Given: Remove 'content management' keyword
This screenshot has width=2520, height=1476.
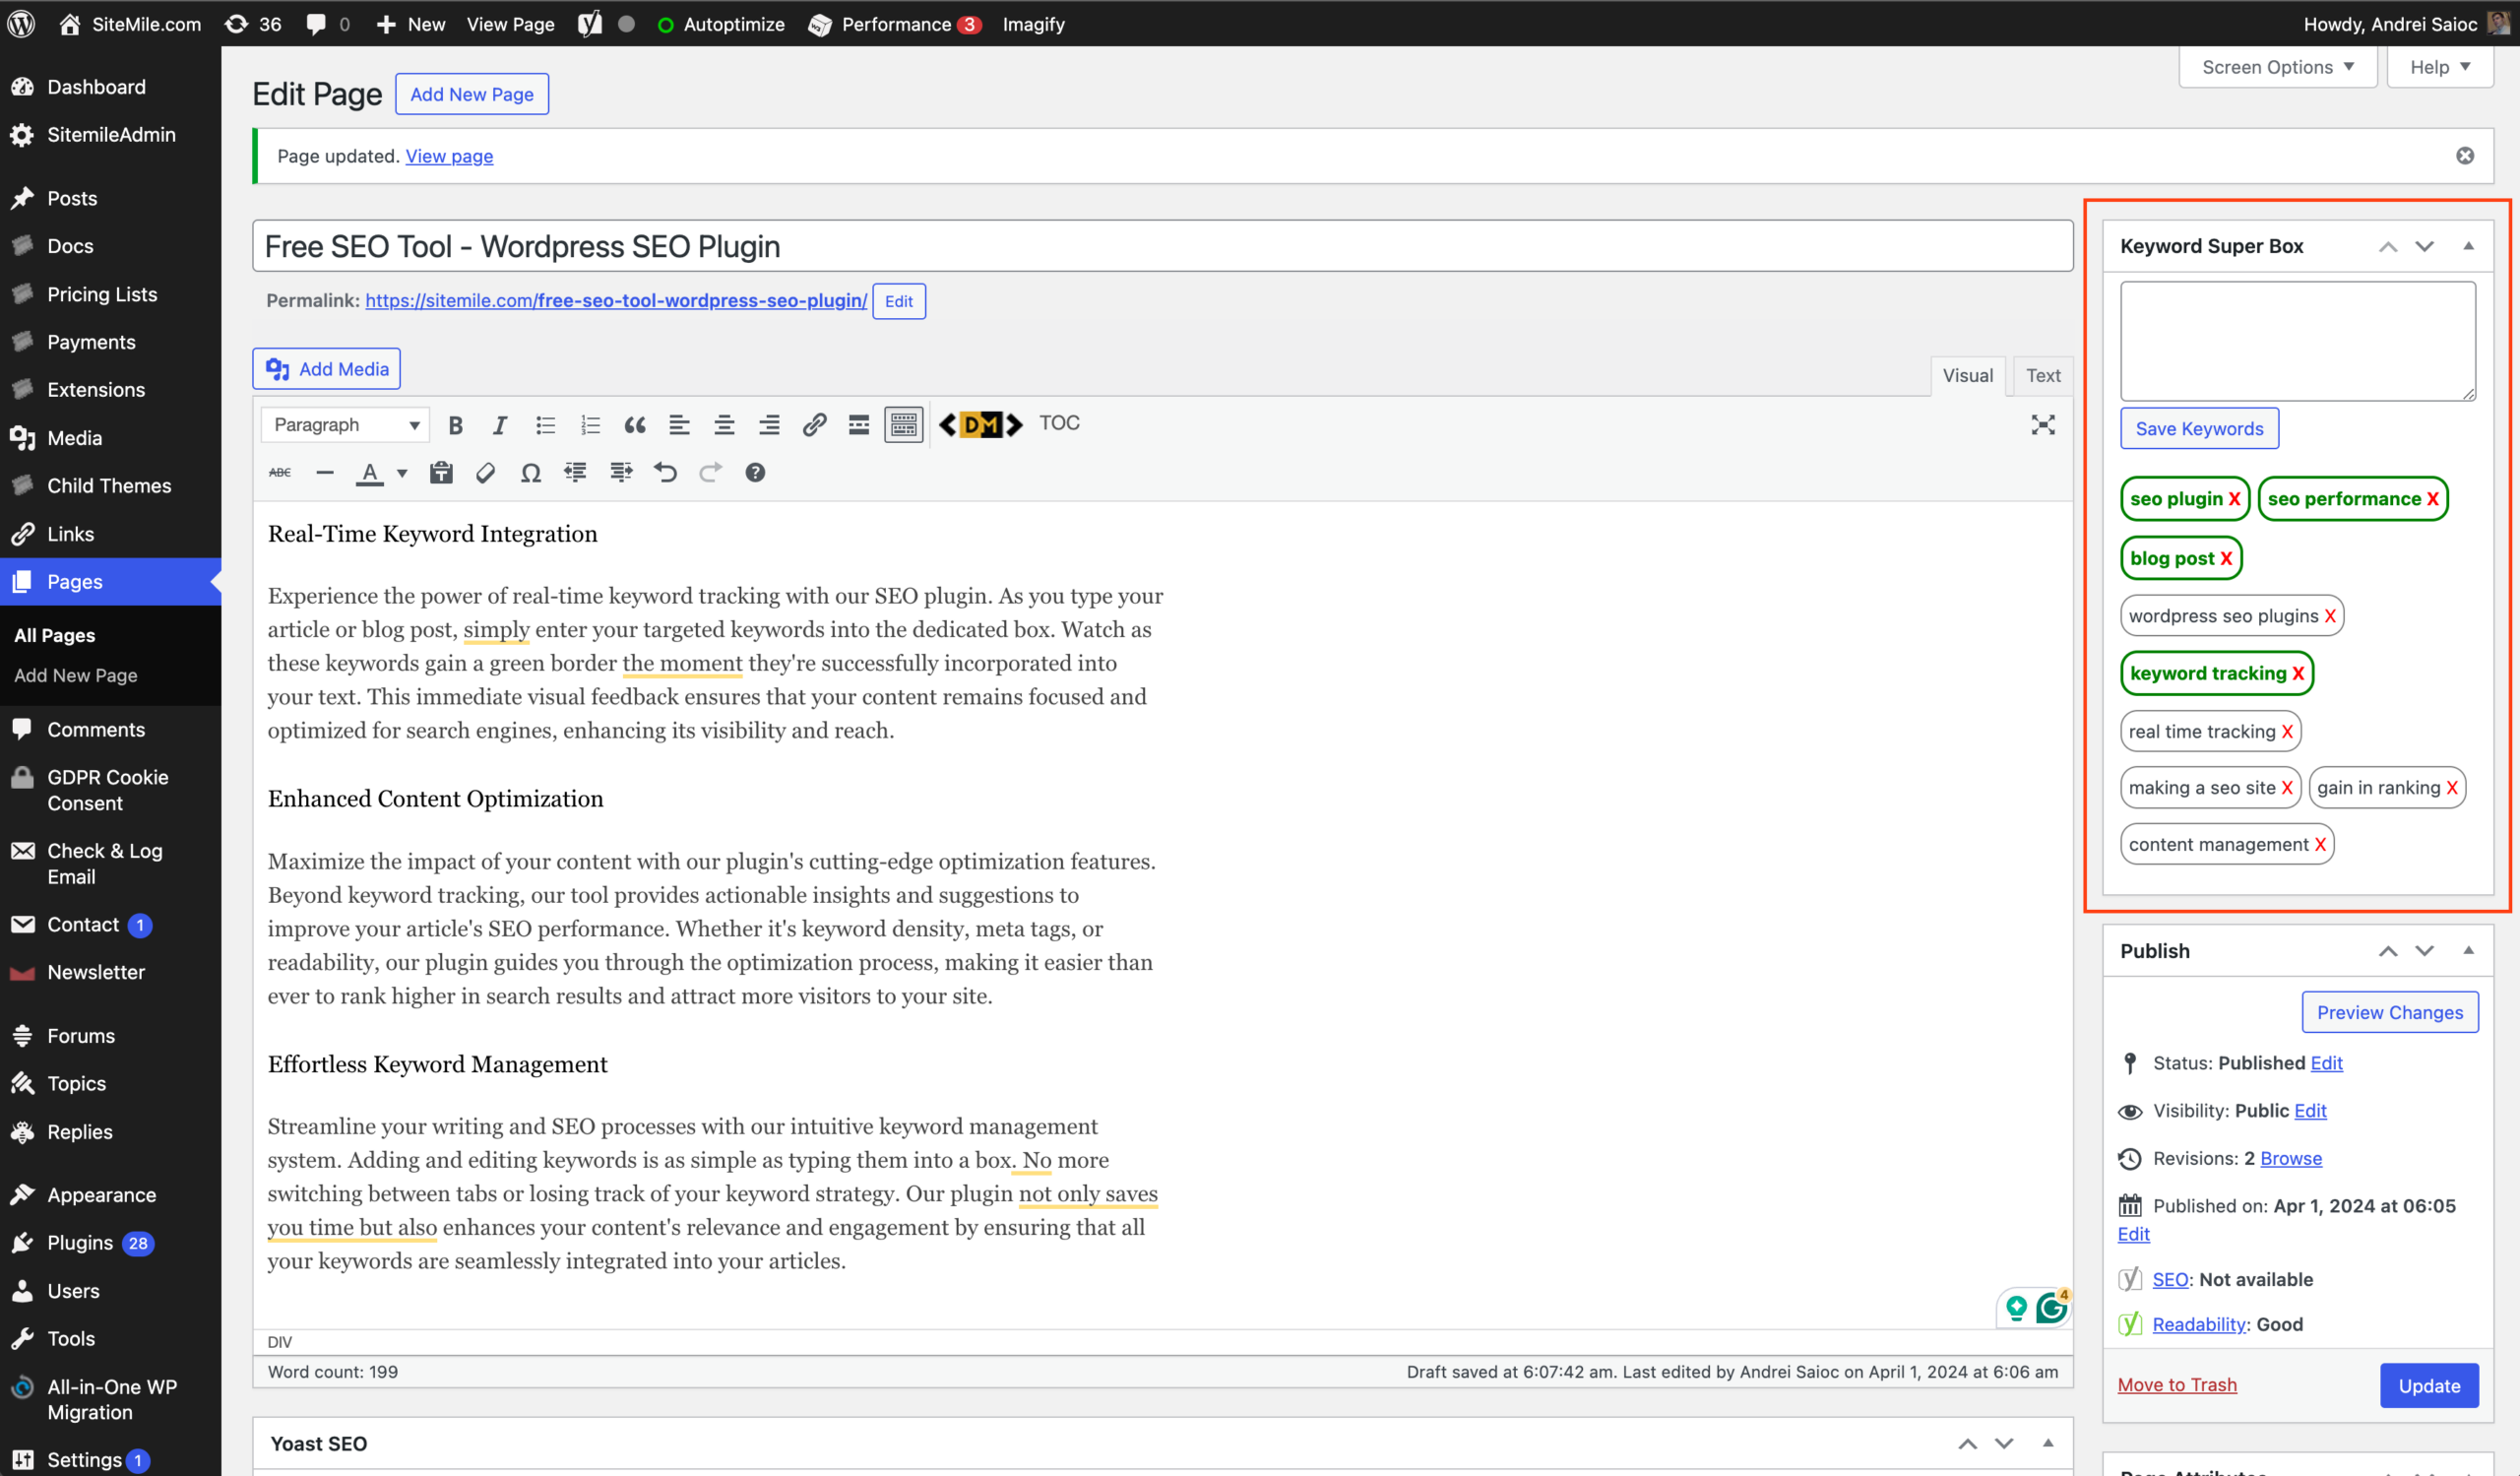Looking at the screenshot, I should pyautogui.click(x=2320, y=845).
